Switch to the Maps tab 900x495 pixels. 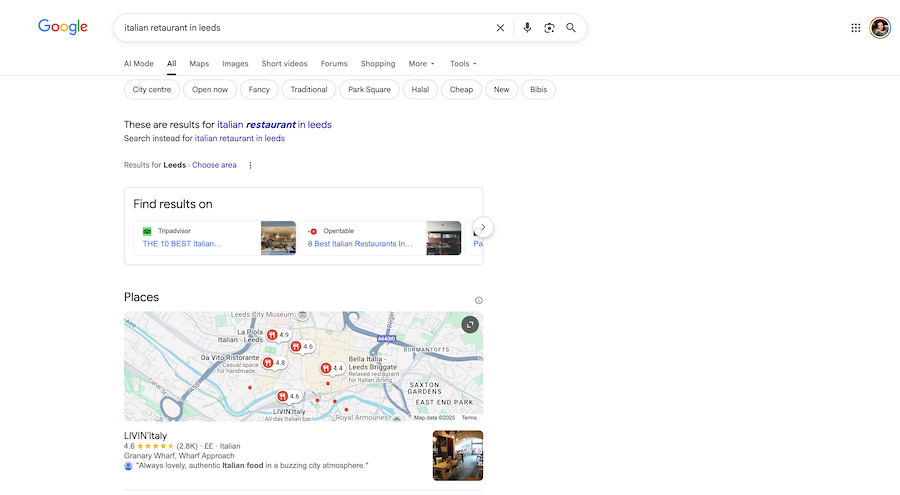click(x=199, y=64)
